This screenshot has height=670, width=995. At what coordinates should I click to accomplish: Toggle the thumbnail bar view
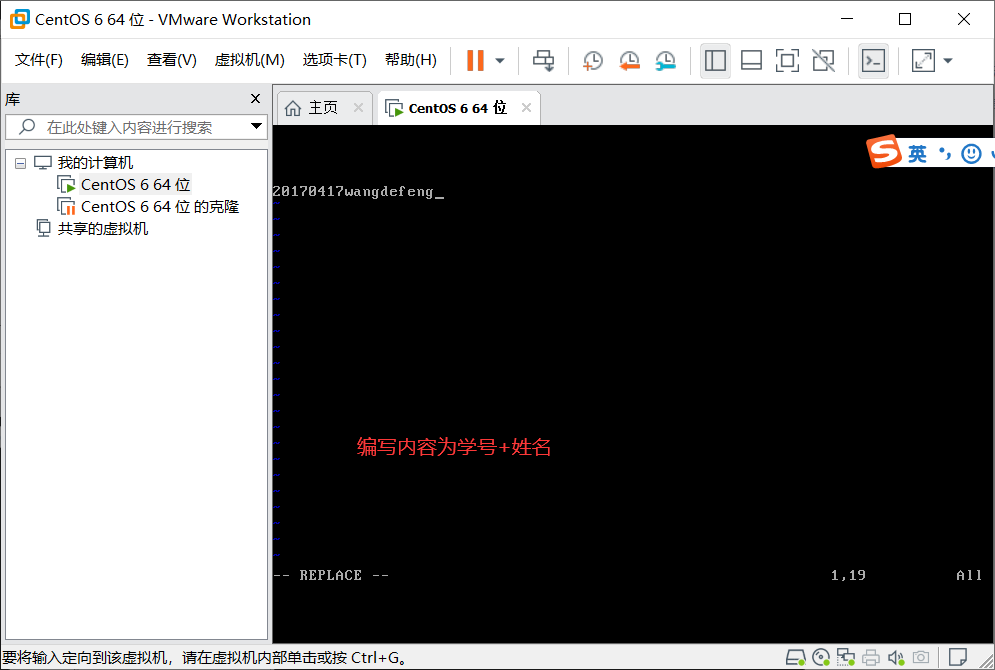pos(751,61)
